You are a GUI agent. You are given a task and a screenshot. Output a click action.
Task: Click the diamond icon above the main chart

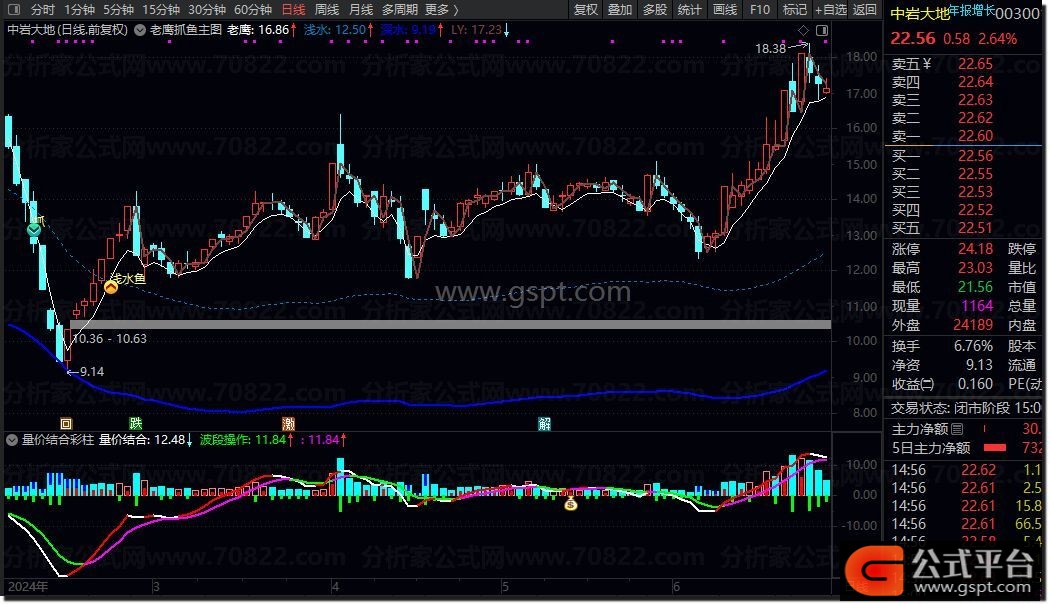(x=804, y=30)
